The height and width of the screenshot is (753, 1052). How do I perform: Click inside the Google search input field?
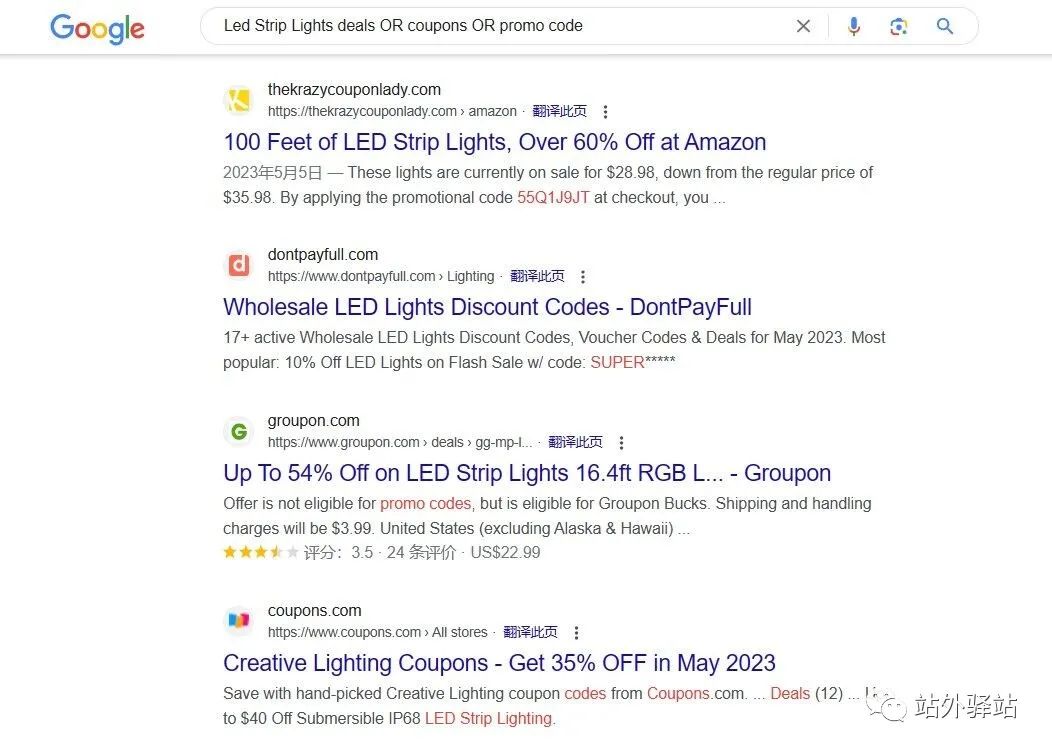[x=500, y=26]
